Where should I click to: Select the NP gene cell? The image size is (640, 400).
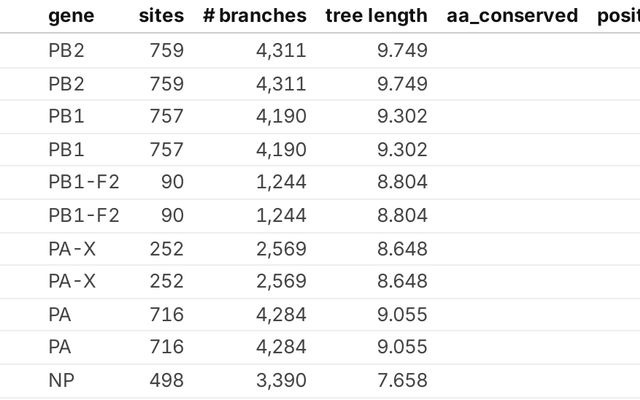pyautogui.click(x=60, y=380)
